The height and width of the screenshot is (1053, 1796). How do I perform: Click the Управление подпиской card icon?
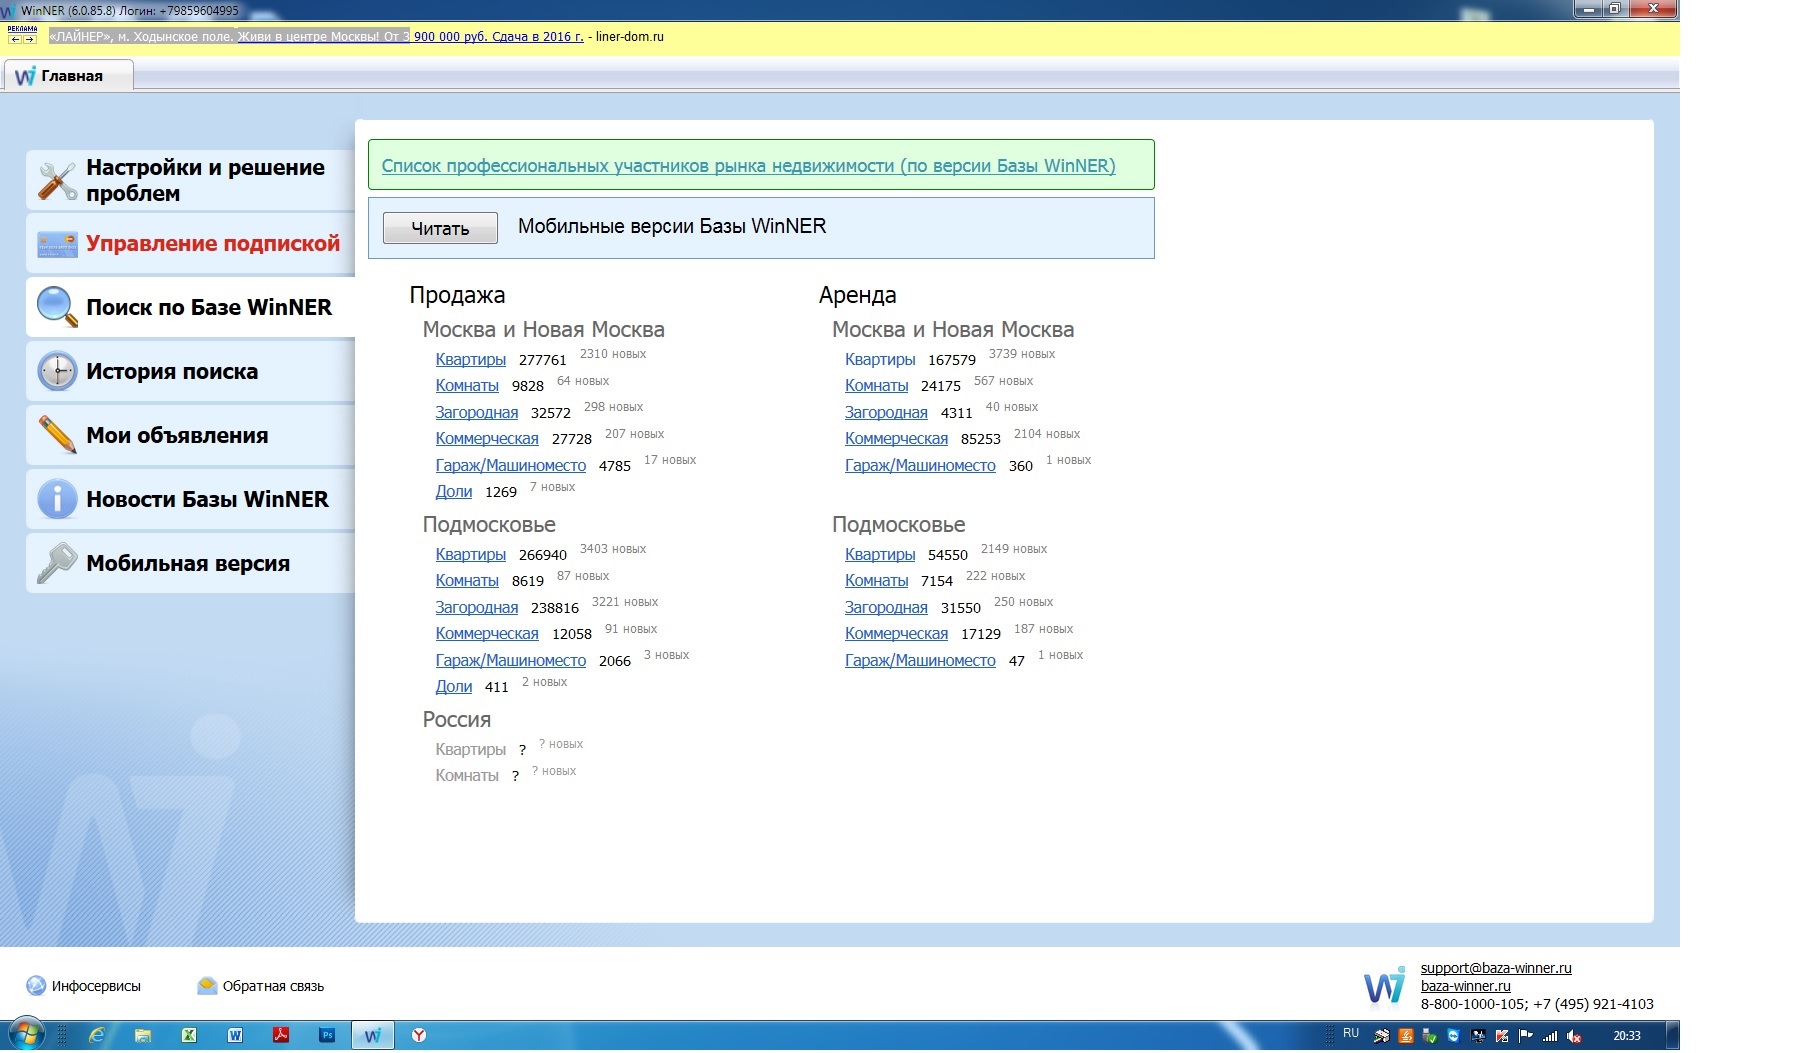point(57,244)
